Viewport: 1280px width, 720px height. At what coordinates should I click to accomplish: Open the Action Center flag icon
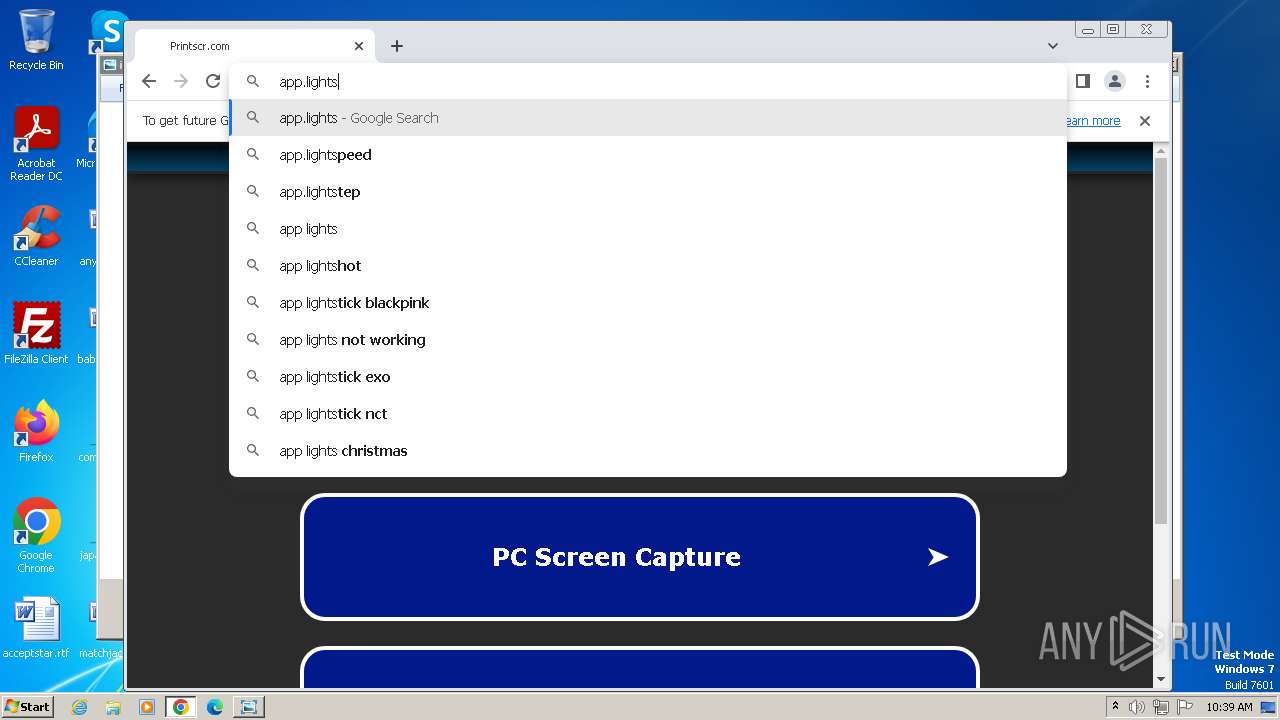pos(1184,707)
